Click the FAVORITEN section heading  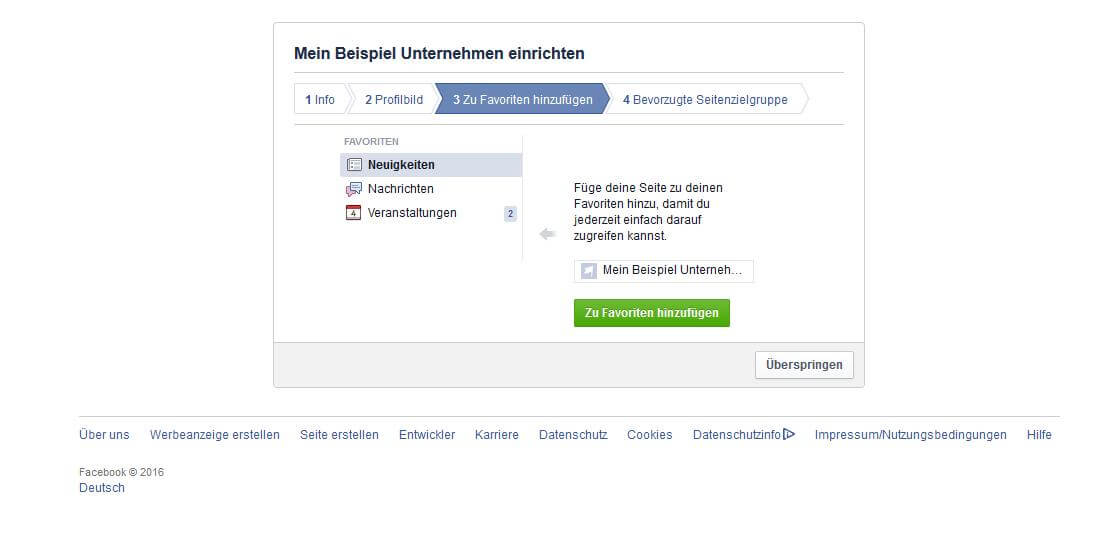tap(371, 142)
